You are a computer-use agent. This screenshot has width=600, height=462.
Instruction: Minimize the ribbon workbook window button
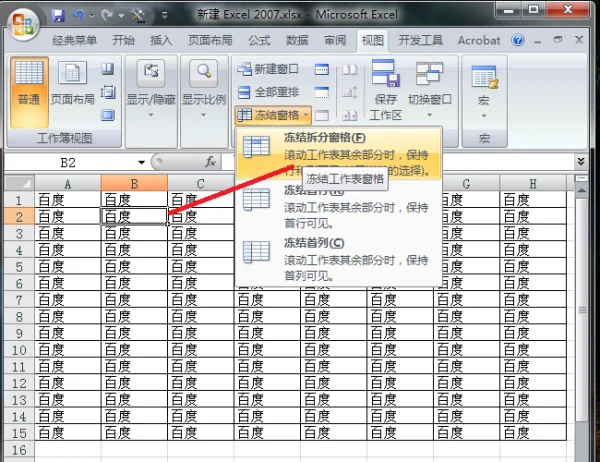[538, 40]
